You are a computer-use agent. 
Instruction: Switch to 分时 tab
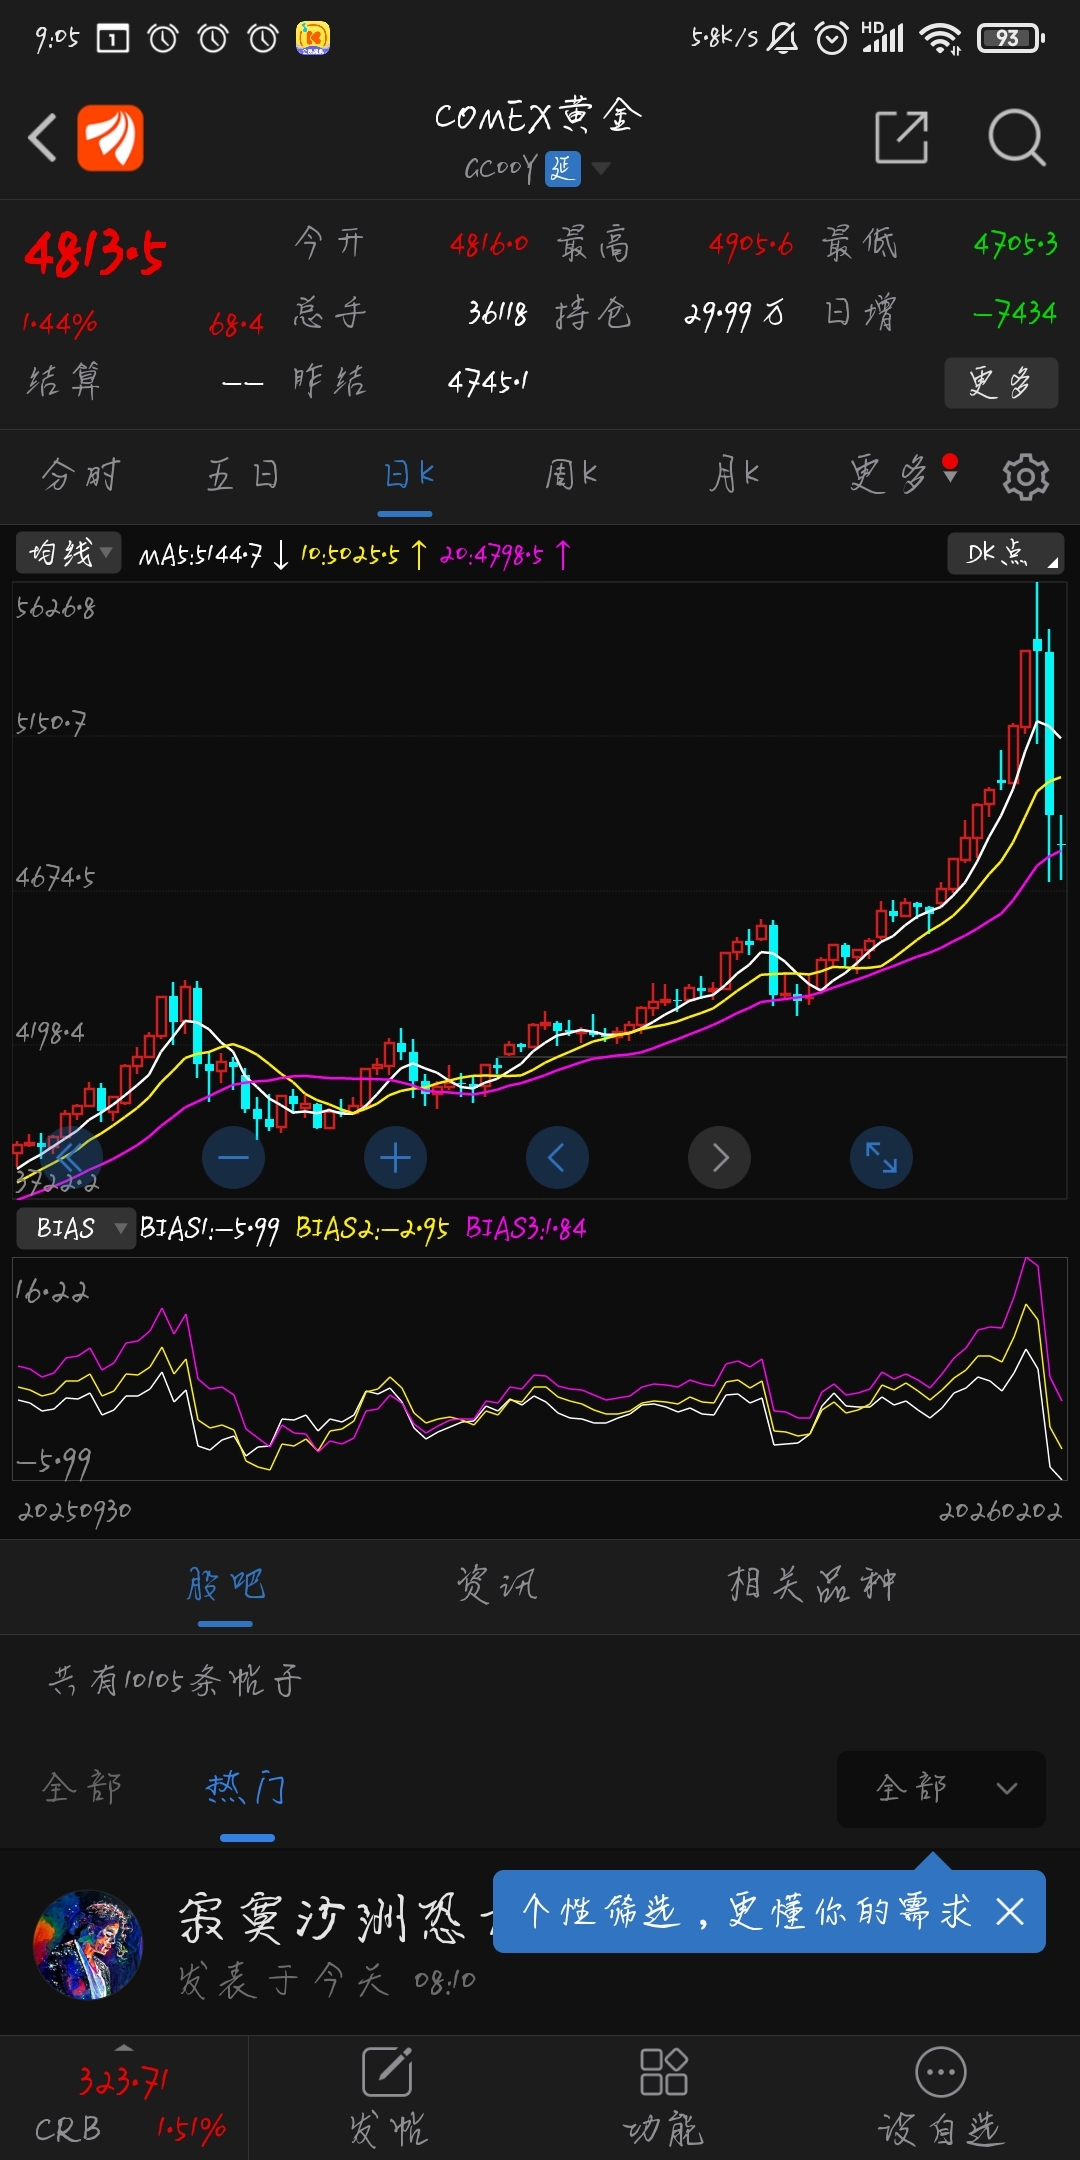[x=81, y=474]
